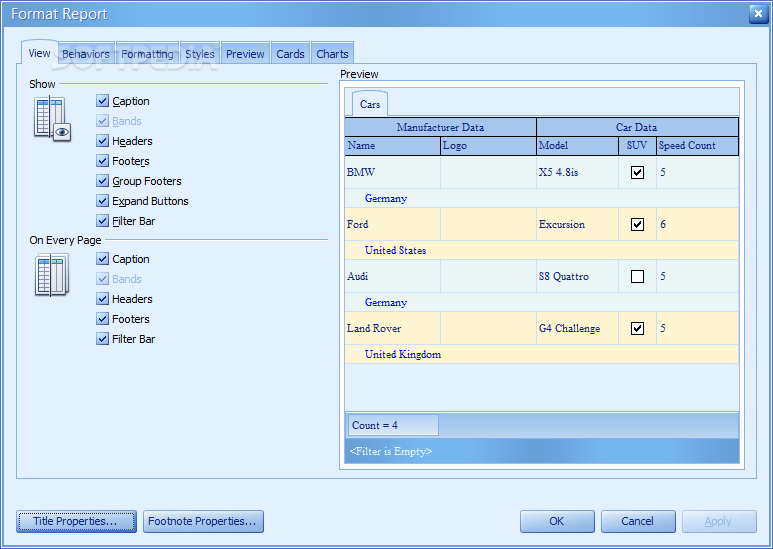773x549 pixels.
Task: Click the G4 Challenge model cell
Action: [x=577, y=328]
